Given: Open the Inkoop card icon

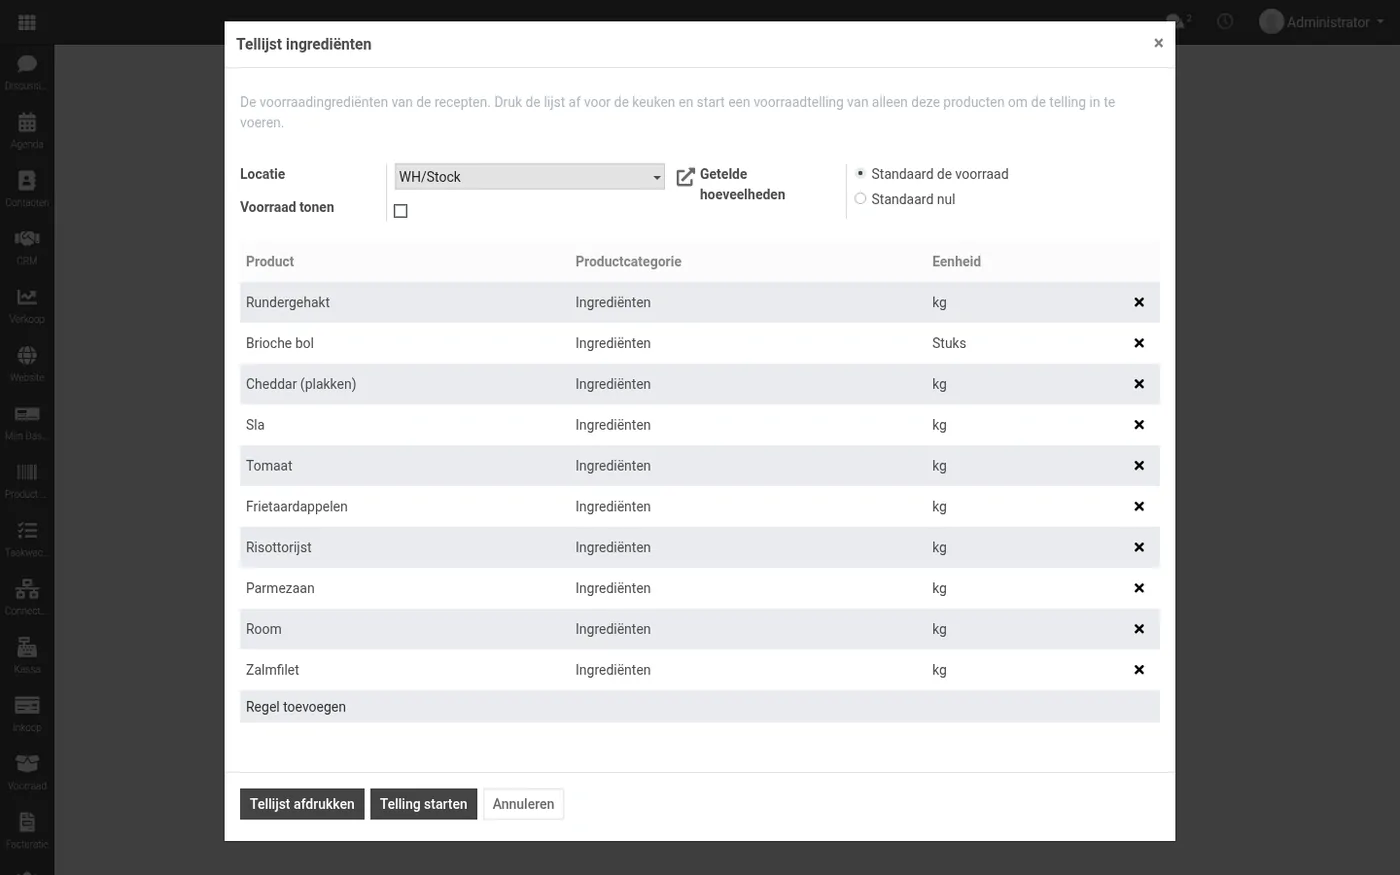Looking at the screenshot, I should [27, 713].
